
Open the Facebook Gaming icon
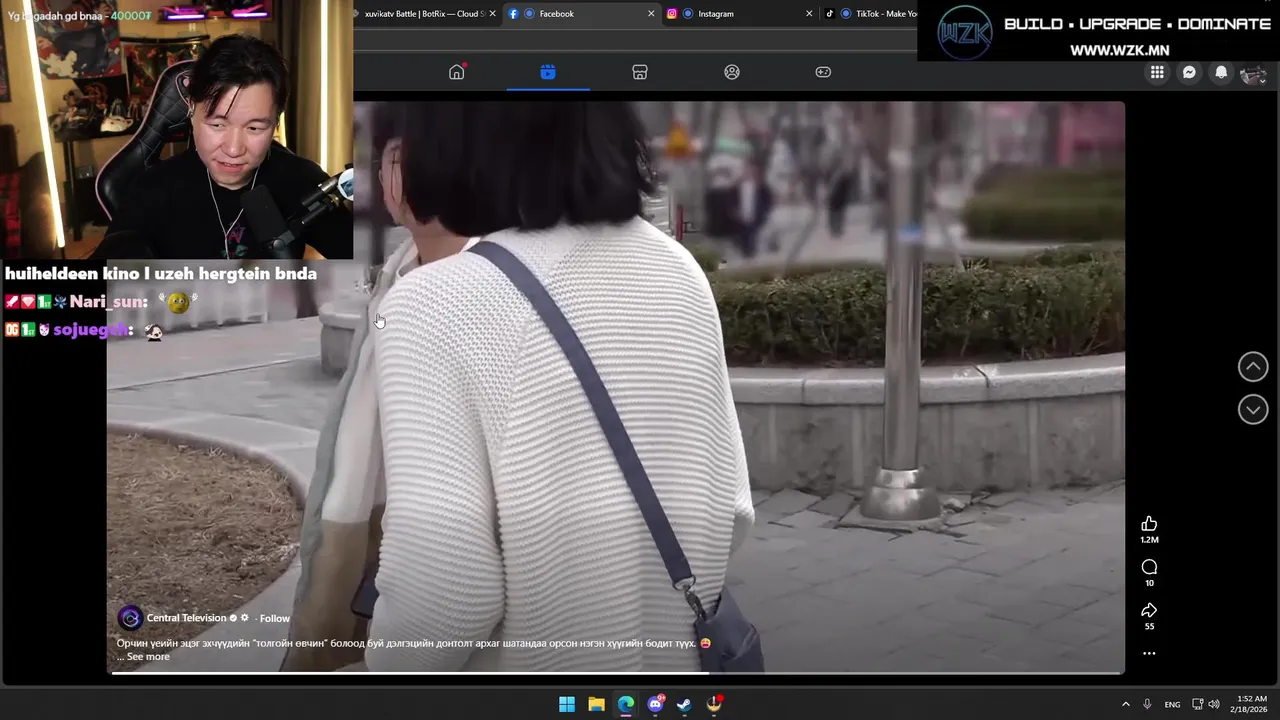823,72
